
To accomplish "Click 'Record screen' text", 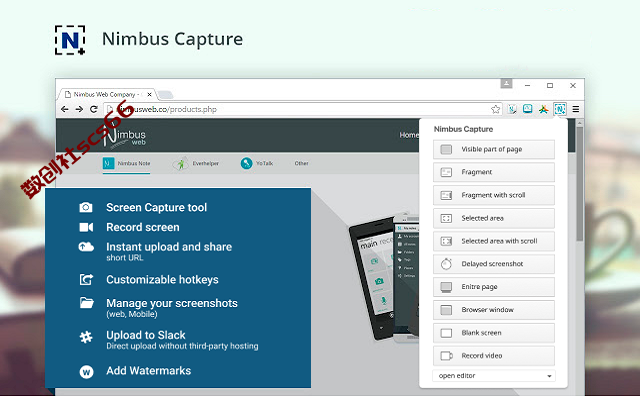I will (x=143, y=227).
